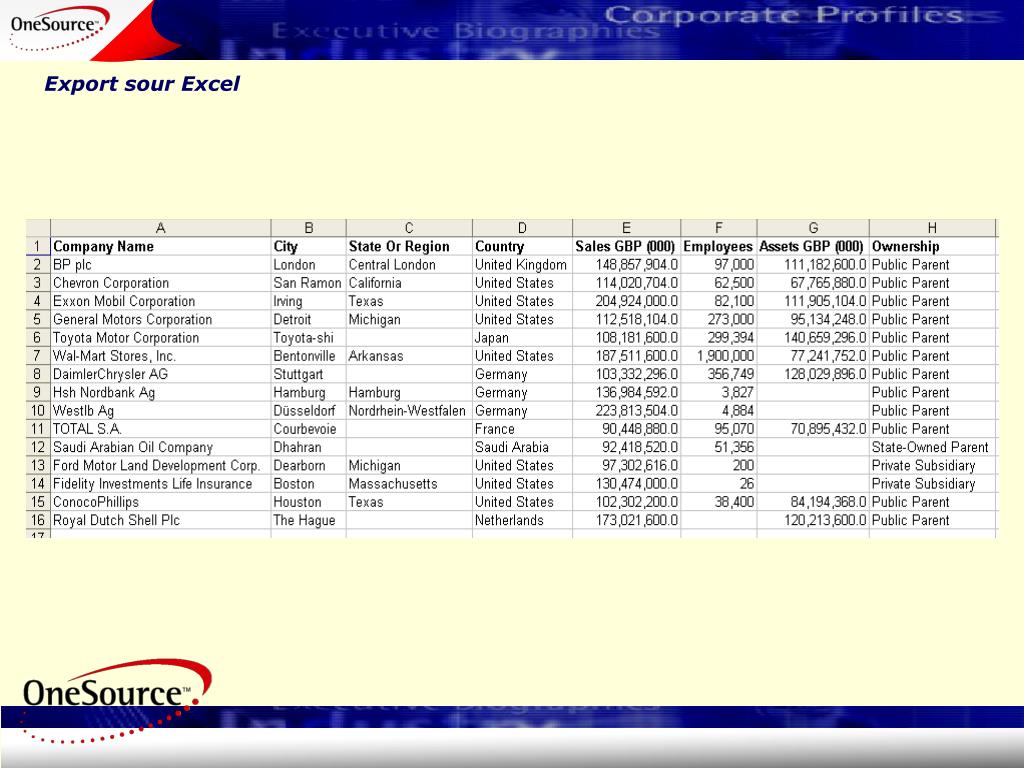The width and height of the screenshot is (1024, 768).
Task: Select the 'Wal-Mart Stores, Inc.' cell
Action: [161, 356]
